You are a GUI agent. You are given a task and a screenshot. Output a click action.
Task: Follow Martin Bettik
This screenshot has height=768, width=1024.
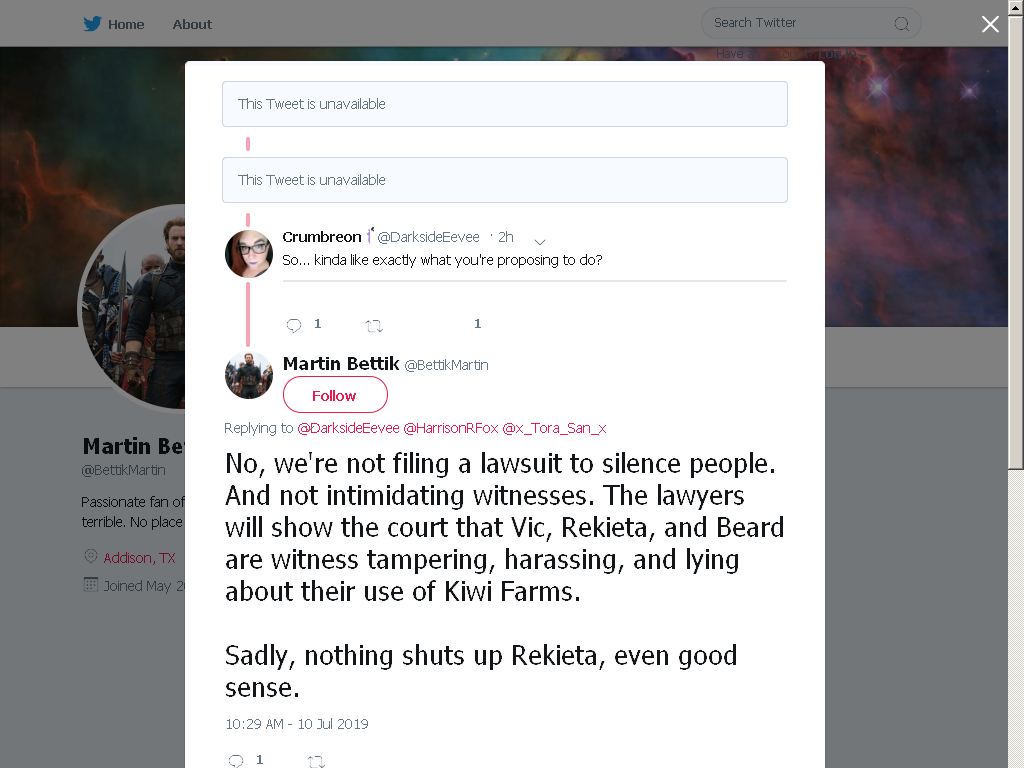point(335,395)
